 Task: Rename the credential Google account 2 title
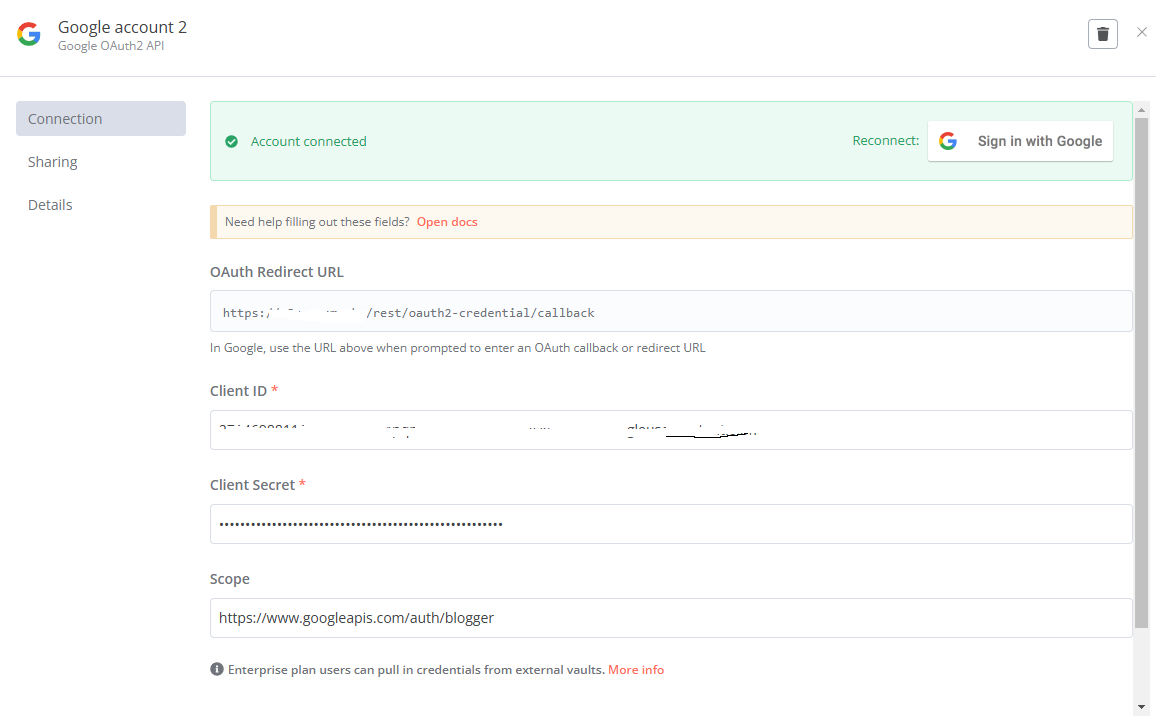[122, 27]
